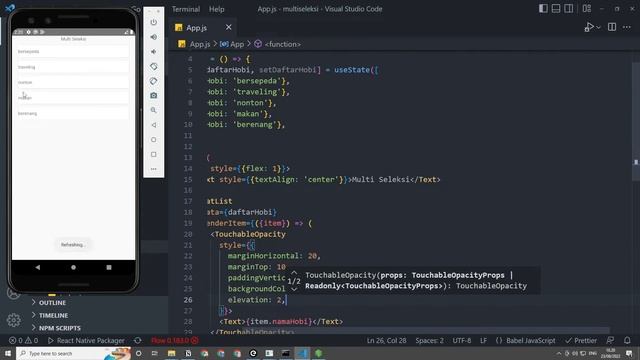Click the Run code play icon
The width and height of the screenshot is (640, 360).
click(x=588, y=27)
